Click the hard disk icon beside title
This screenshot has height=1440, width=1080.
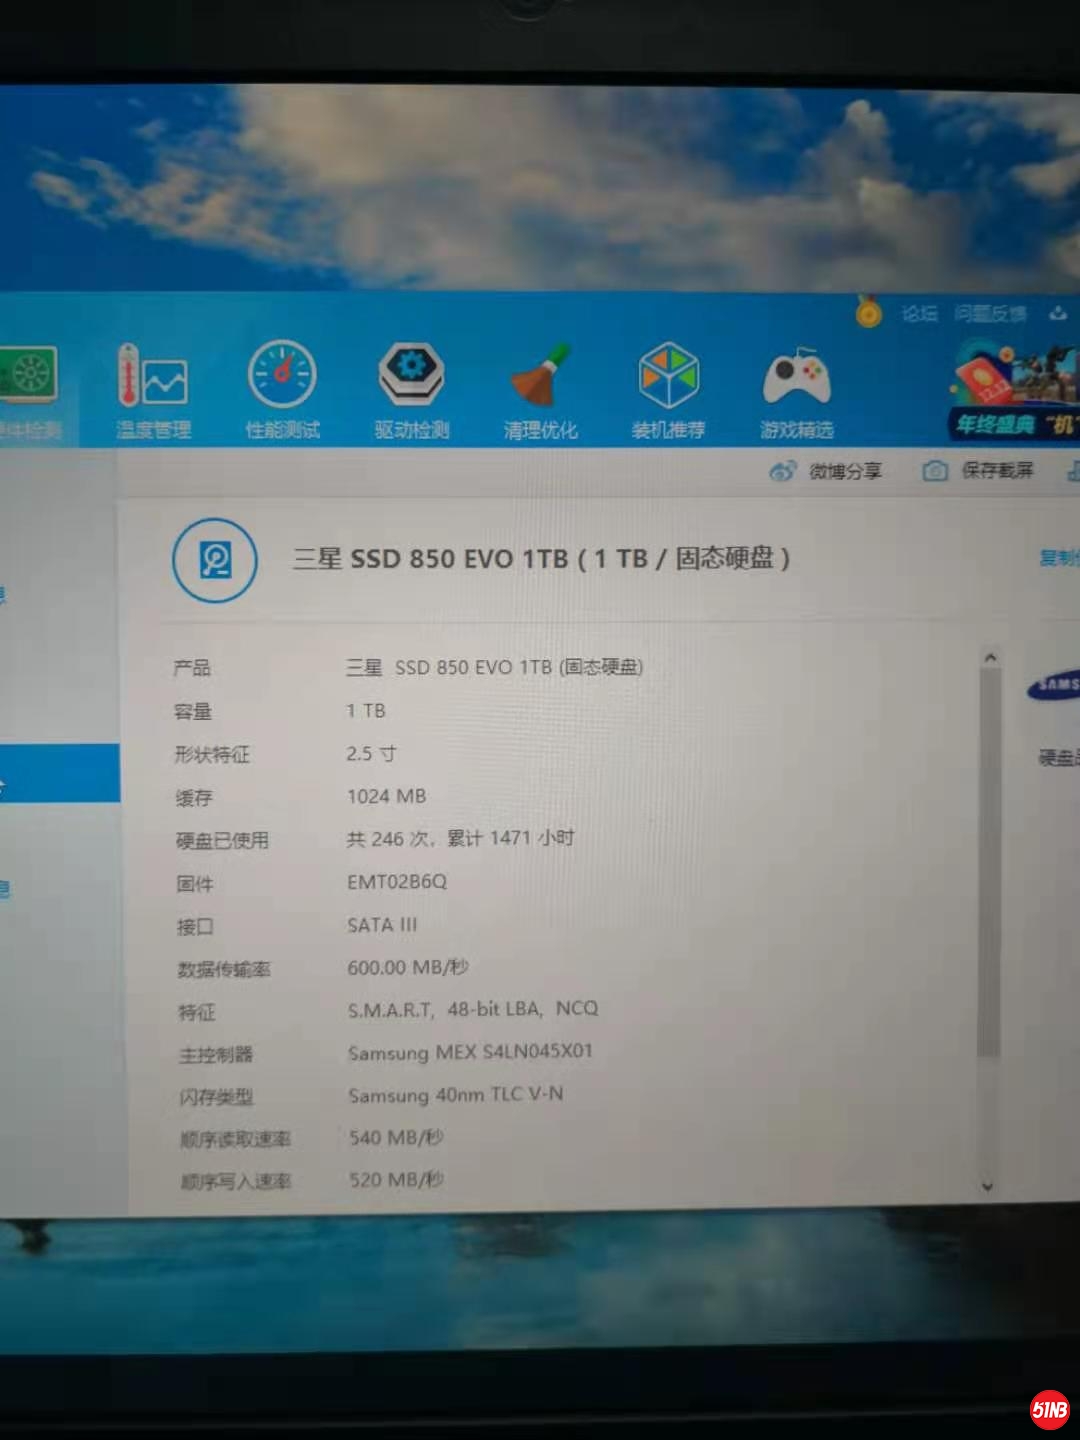(215, 560)
